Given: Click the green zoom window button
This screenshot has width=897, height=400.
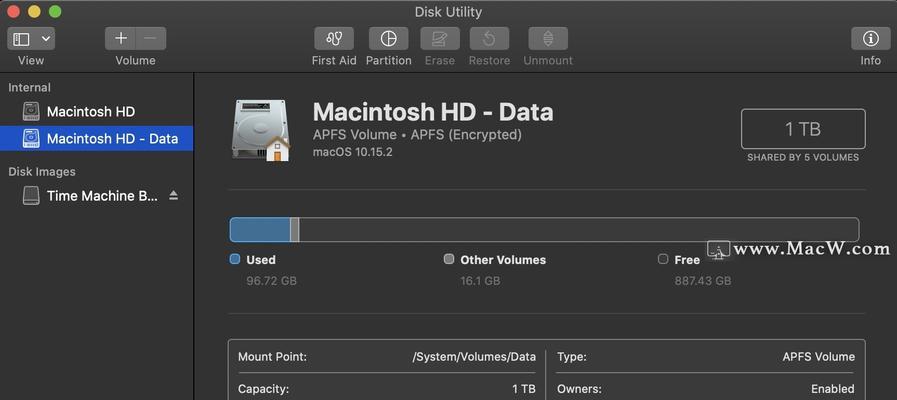Looking at the screenshot, I should 55,11.
